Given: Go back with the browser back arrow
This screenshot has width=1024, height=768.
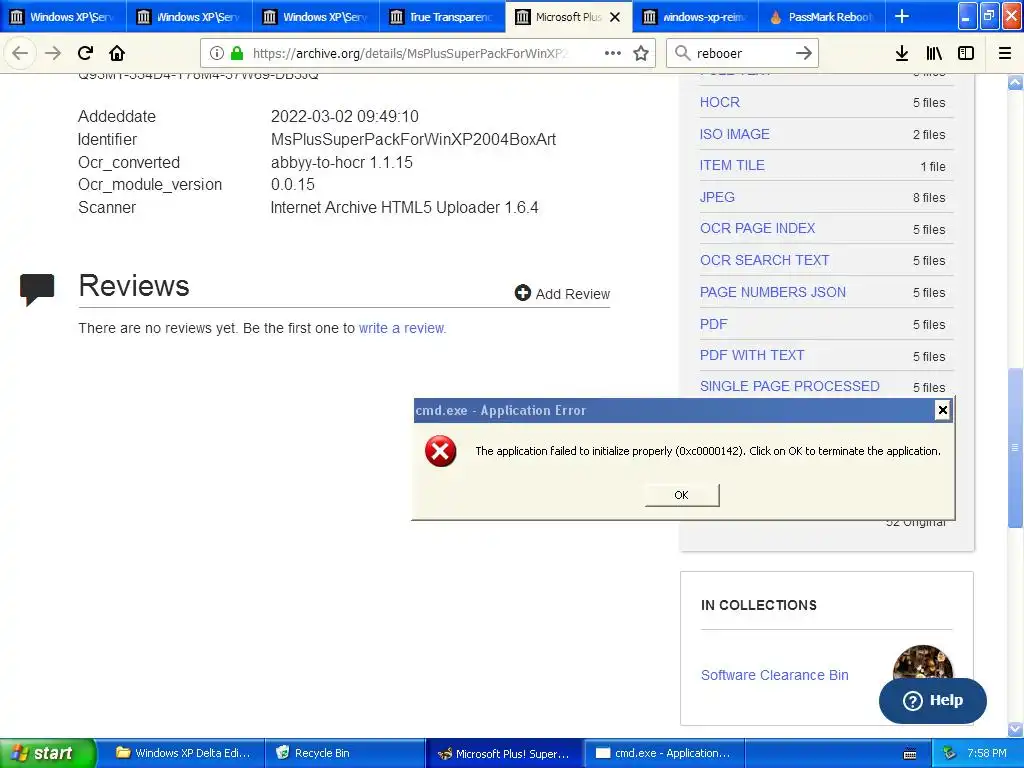Looking at the screenshot, I should point(20,53).
